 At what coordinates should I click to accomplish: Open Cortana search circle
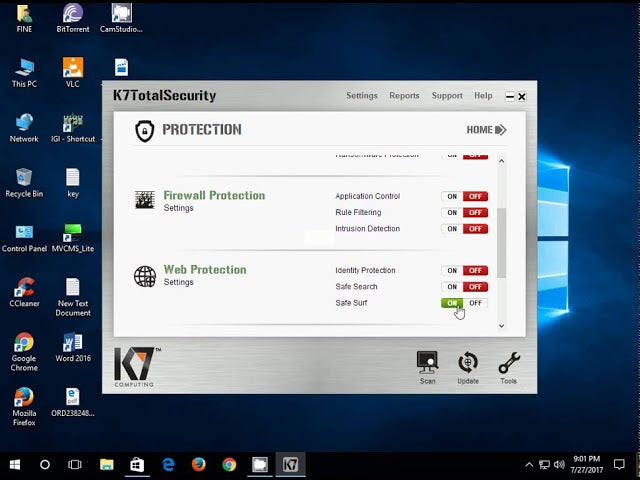tap(45, 465)
